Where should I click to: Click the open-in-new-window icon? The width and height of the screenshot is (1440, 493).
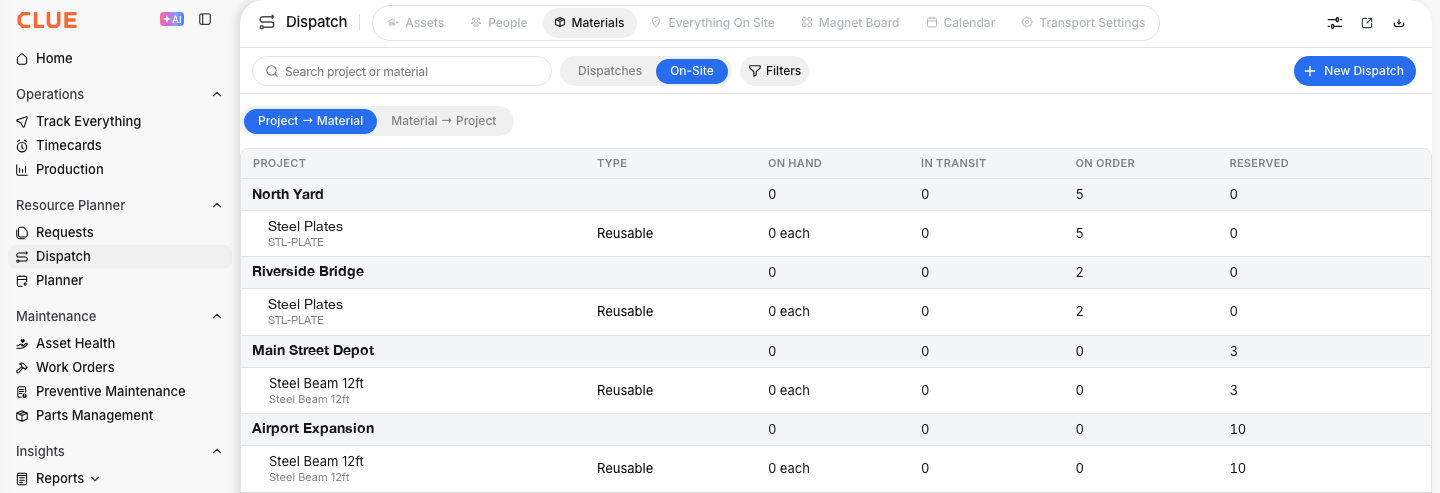click(x=1367, y=23)
